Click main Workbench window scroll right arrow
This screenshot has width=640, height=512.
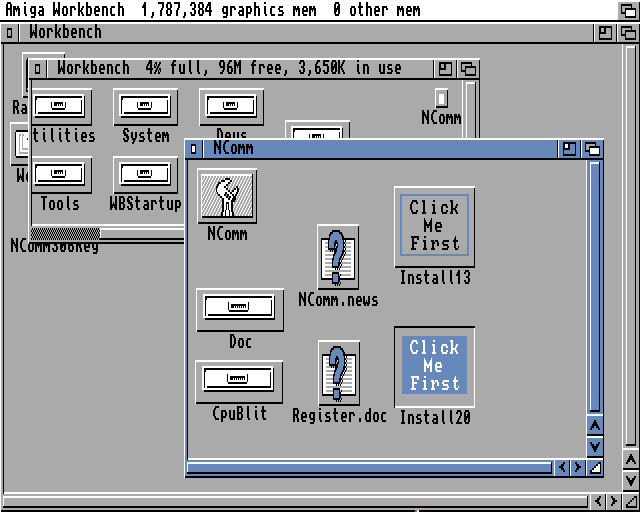[613, 501]
